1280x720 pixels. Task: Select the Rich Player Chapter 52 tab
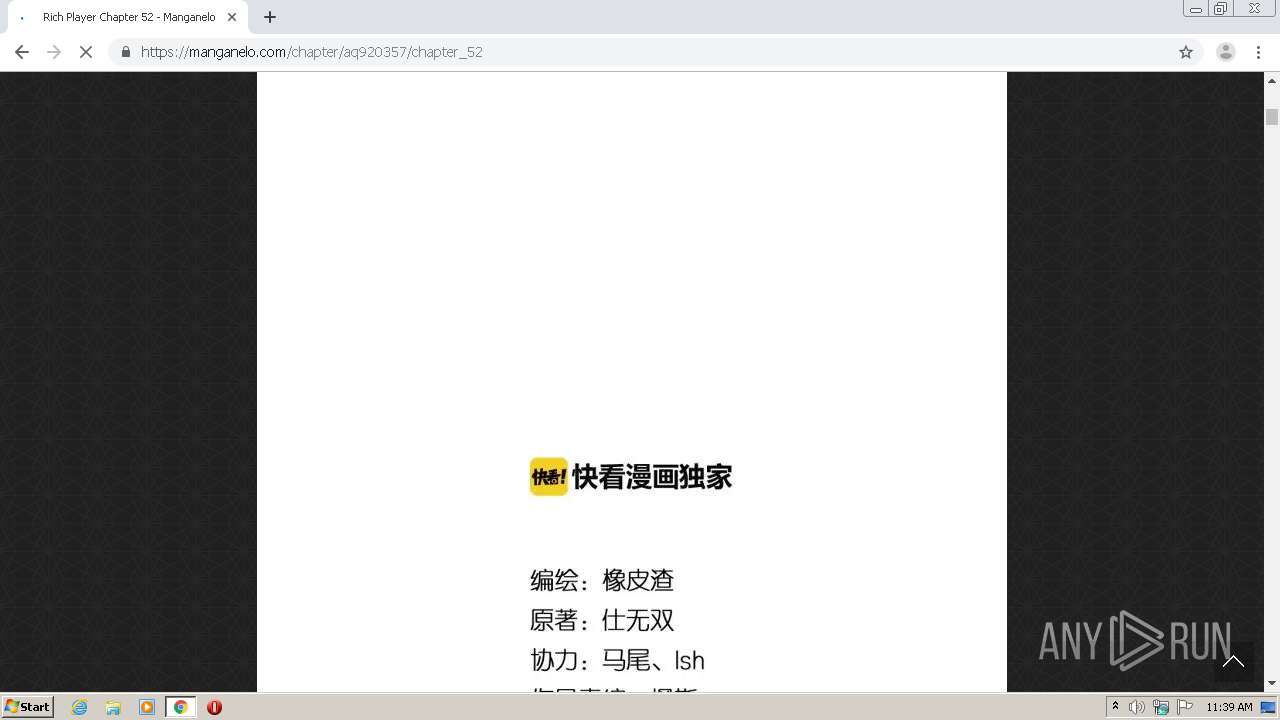pos(127,17)
